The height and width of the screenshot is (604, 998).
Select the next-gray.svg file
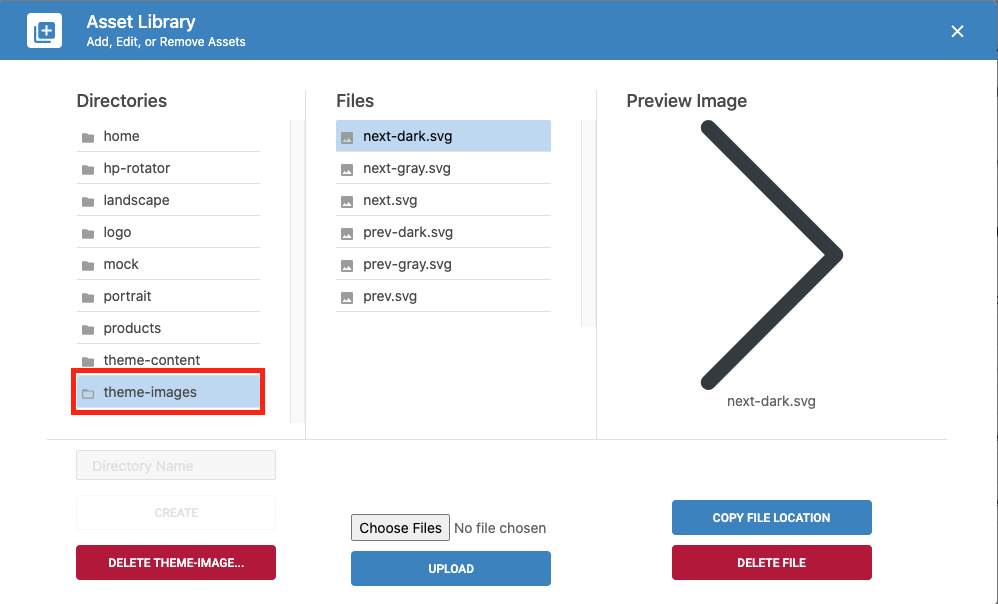click(x=405, y=168)
